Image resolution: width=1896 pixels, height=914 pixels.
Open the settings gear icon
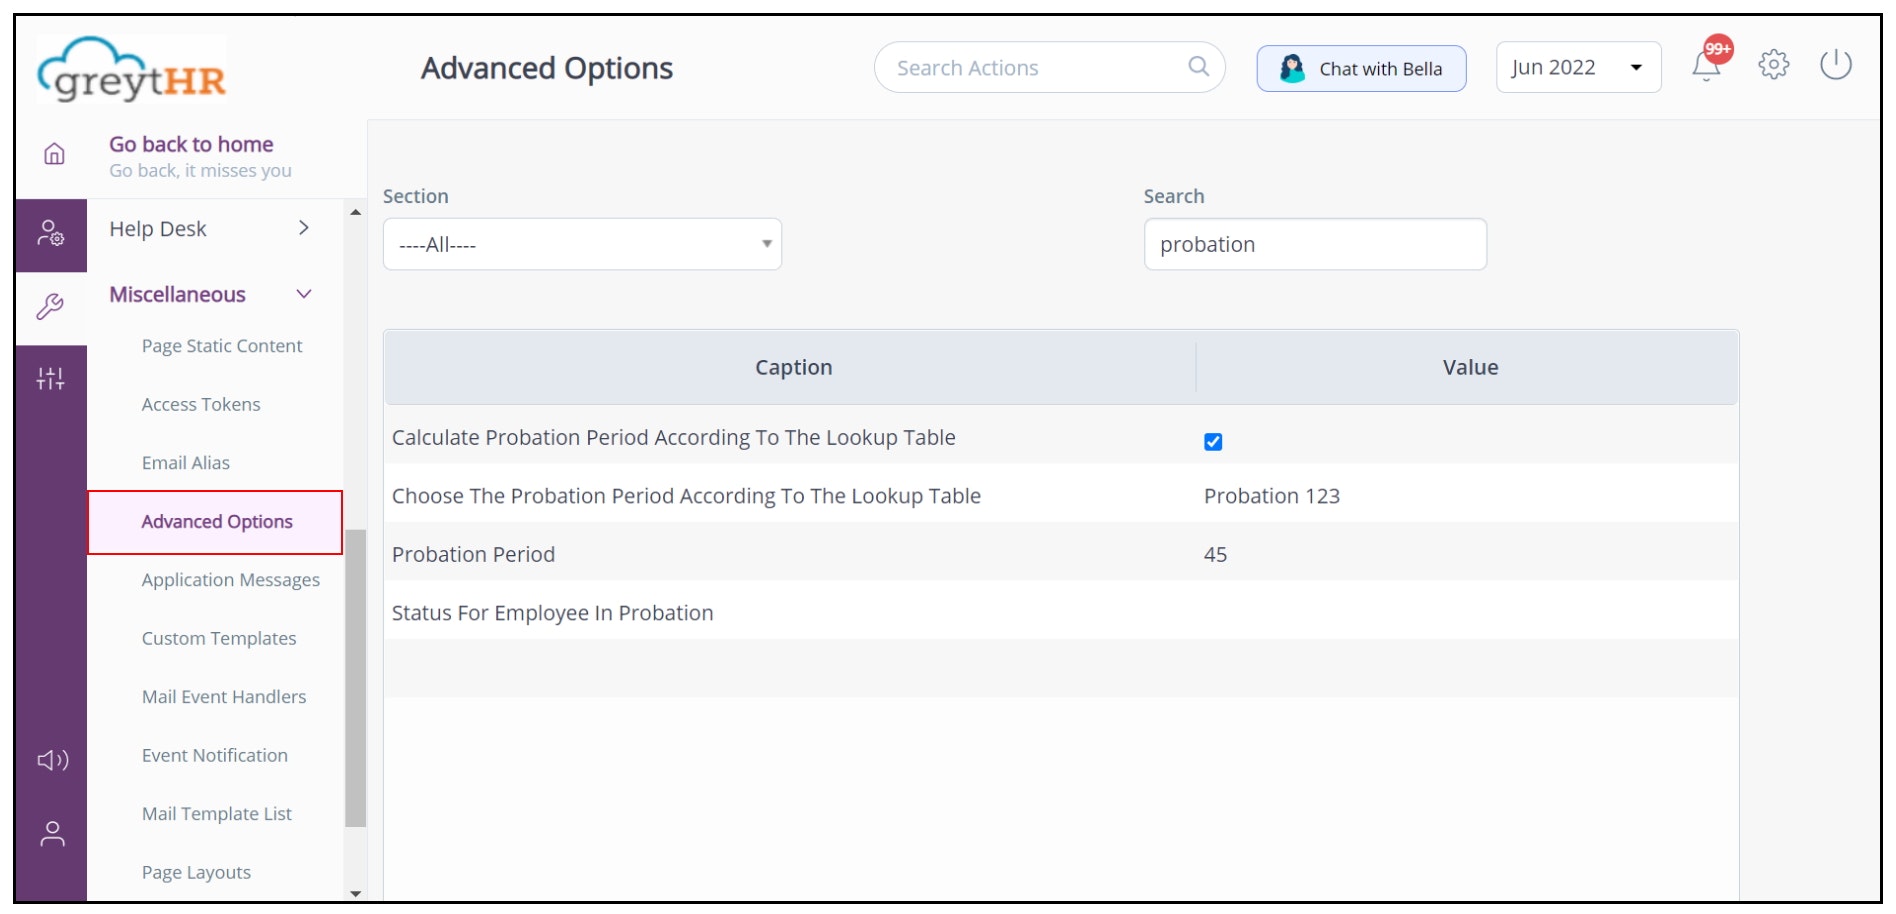point(1773,65)
